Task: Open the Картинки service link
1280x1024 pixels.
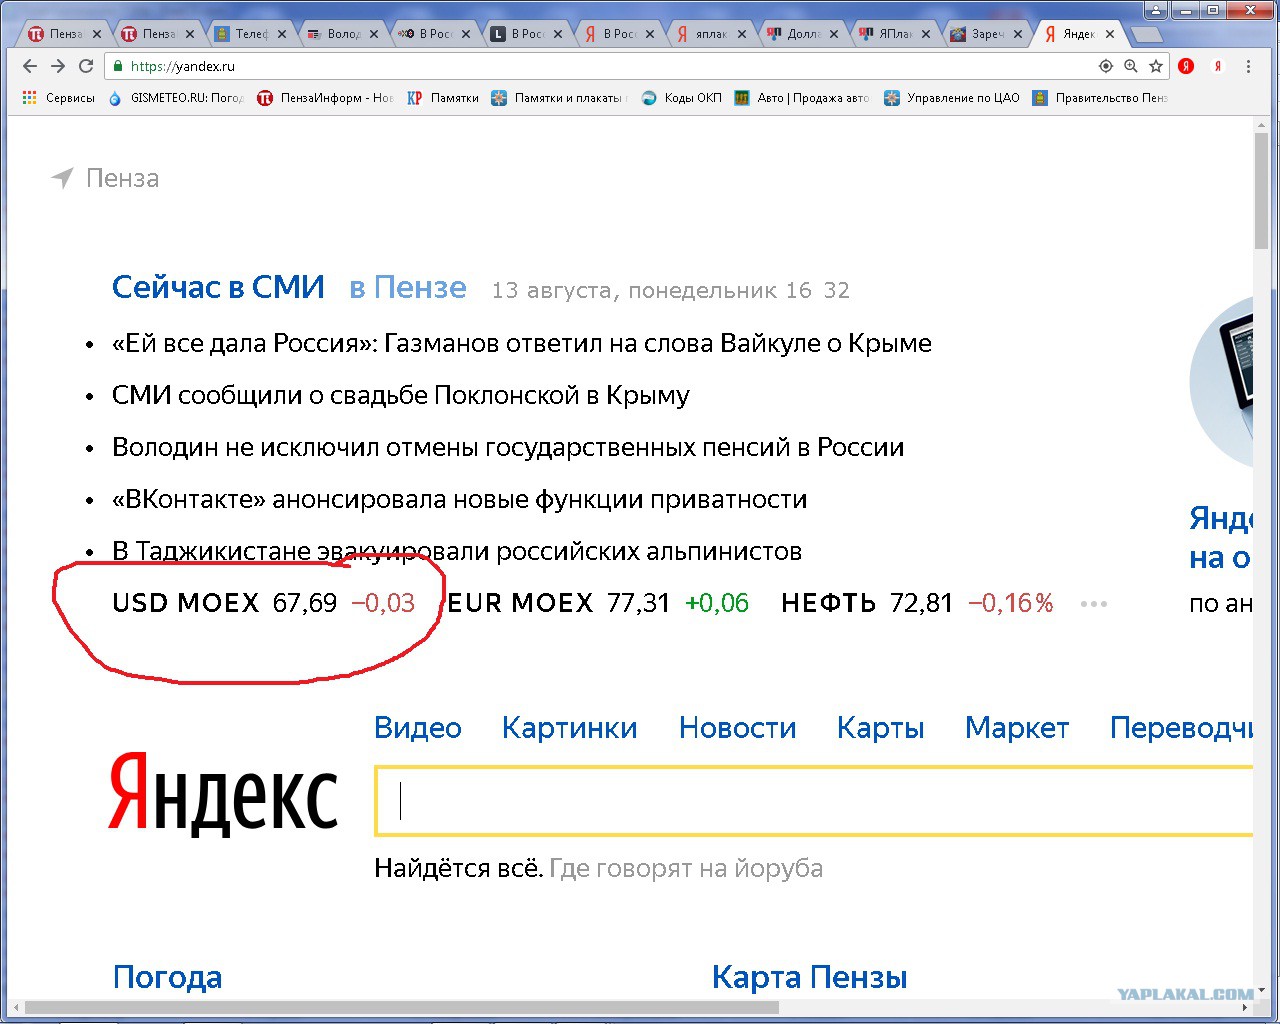Action: tap(570, 728)
